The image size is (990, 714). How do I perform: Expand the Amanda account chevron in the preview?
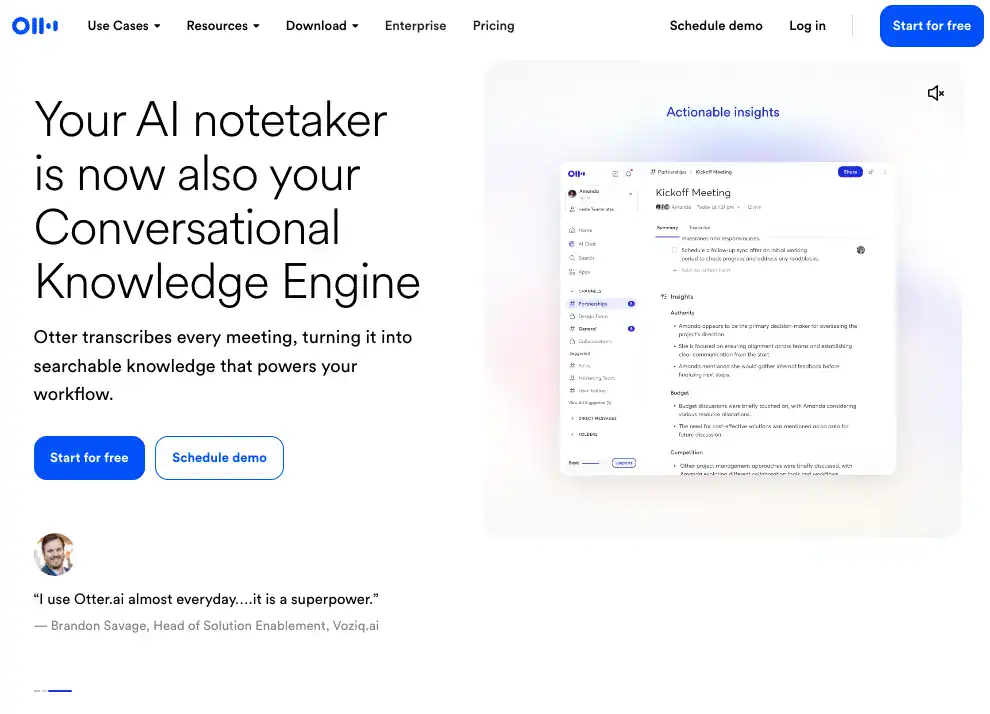click(x=630, y=194)
